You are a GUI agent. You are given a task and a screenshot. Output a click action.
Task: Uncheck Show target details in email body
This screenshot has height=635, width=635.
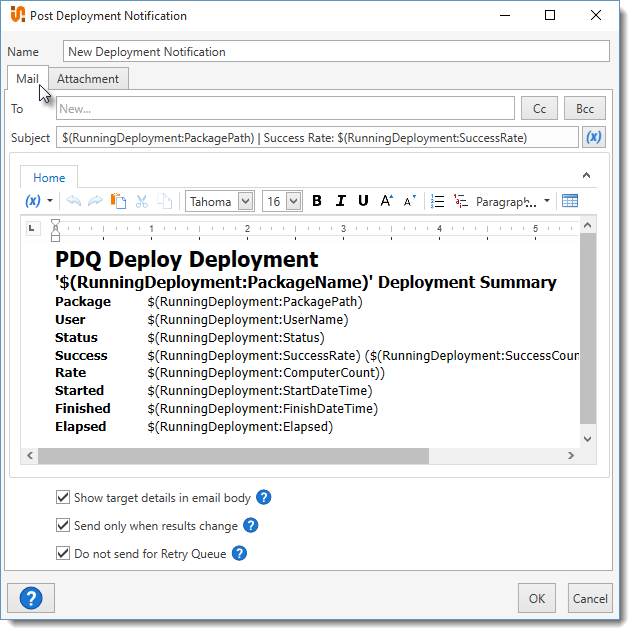tap(63, 497)
